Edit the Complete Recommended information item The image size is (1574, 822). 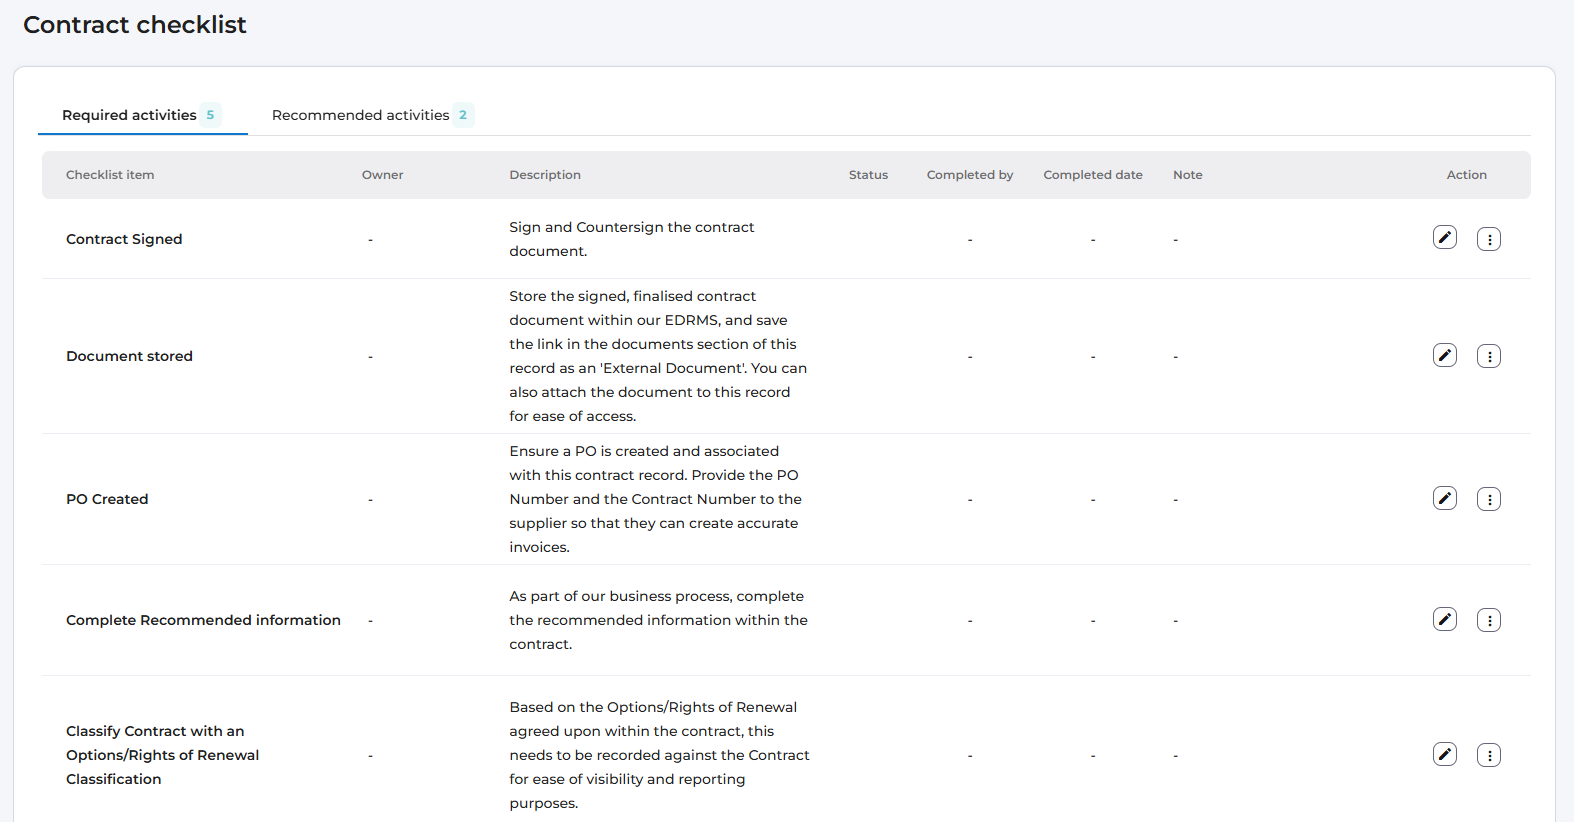(x=1444, y=620)
